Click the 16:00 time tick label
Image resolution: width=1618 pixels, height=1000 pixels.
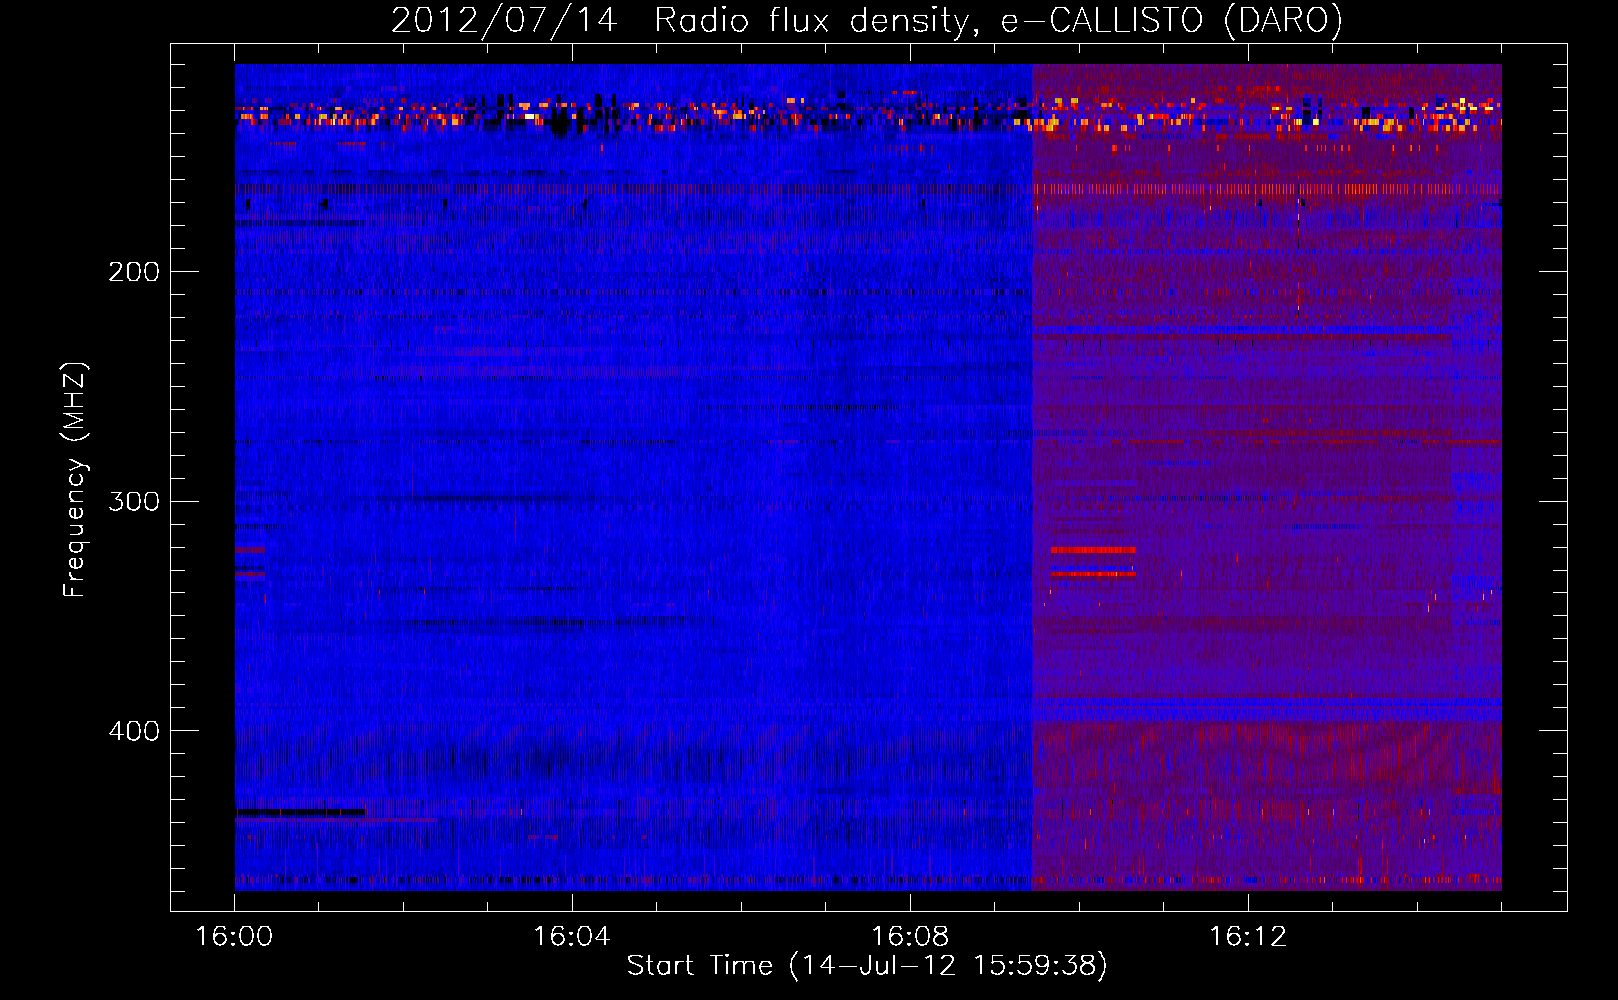[235, 937]
